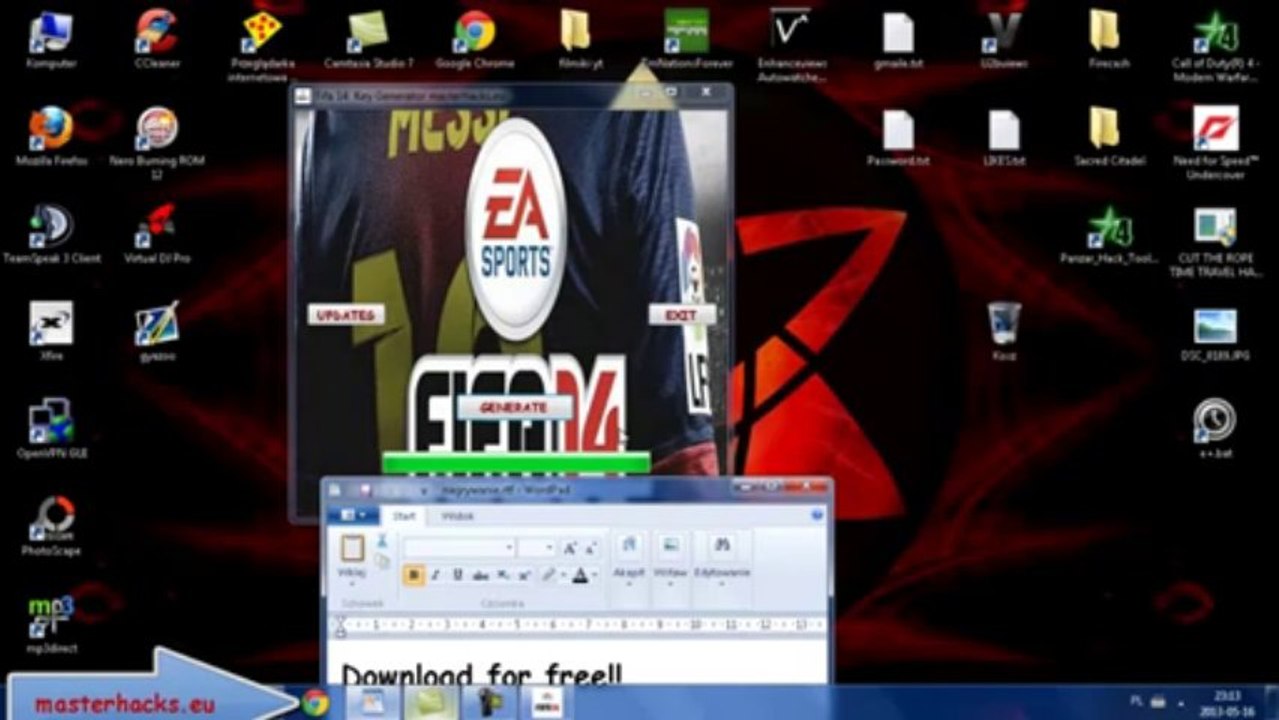Apply strikethrough formatting in WordPad
Screen dimensions: 1279x720
pos(480,575)
